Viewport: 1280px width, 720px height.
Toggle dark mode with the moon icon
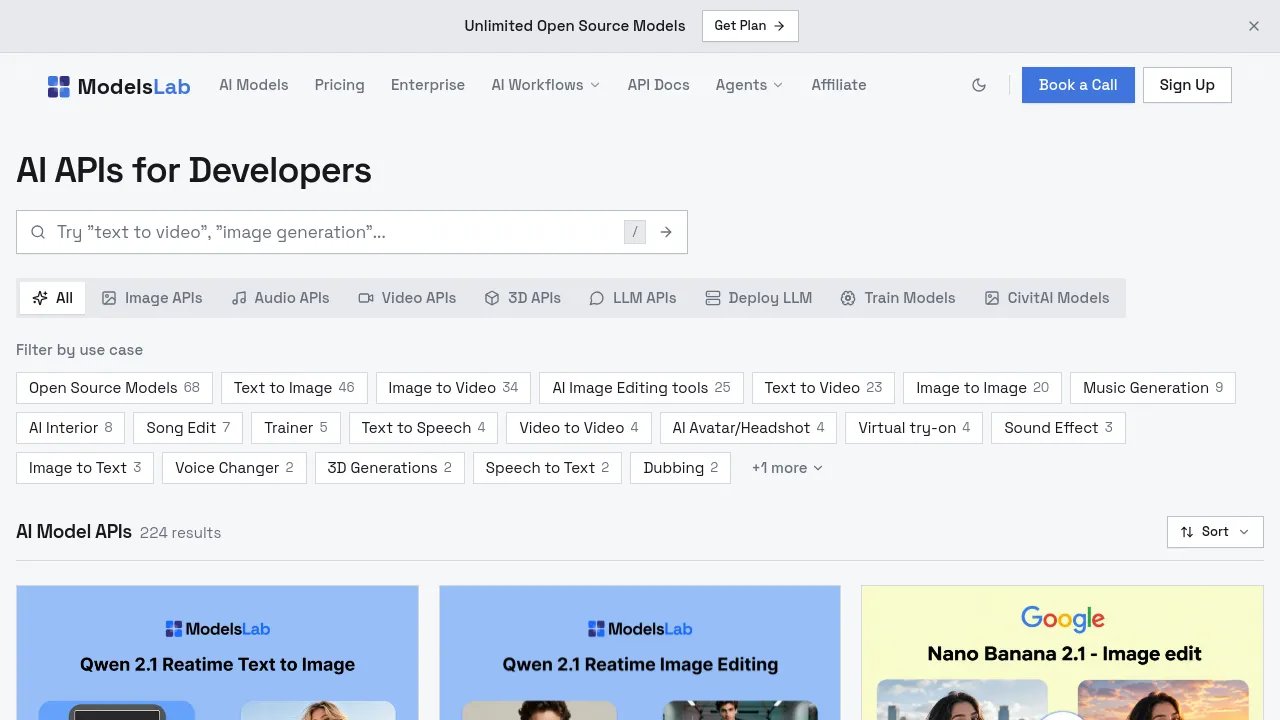point(979,85)
